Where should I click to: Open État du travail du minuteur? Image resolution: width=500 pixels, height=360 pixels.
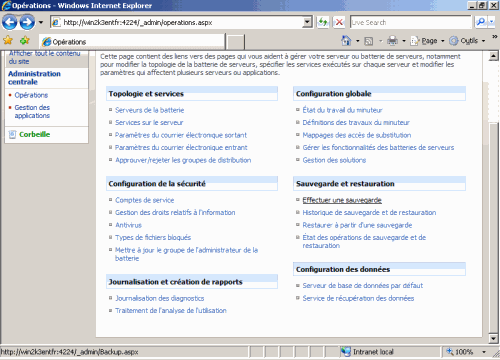[x=342, y=110]
